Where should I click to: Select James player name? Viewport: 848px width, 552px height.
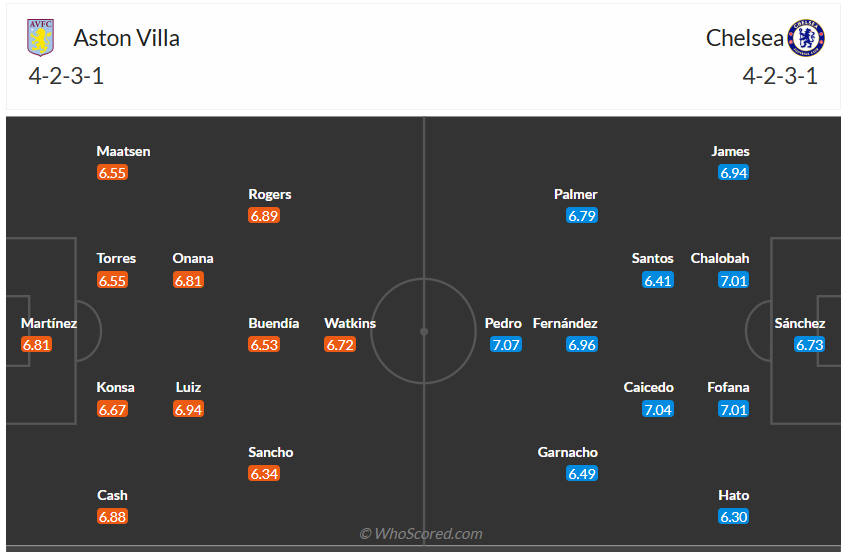click(730, 151)
